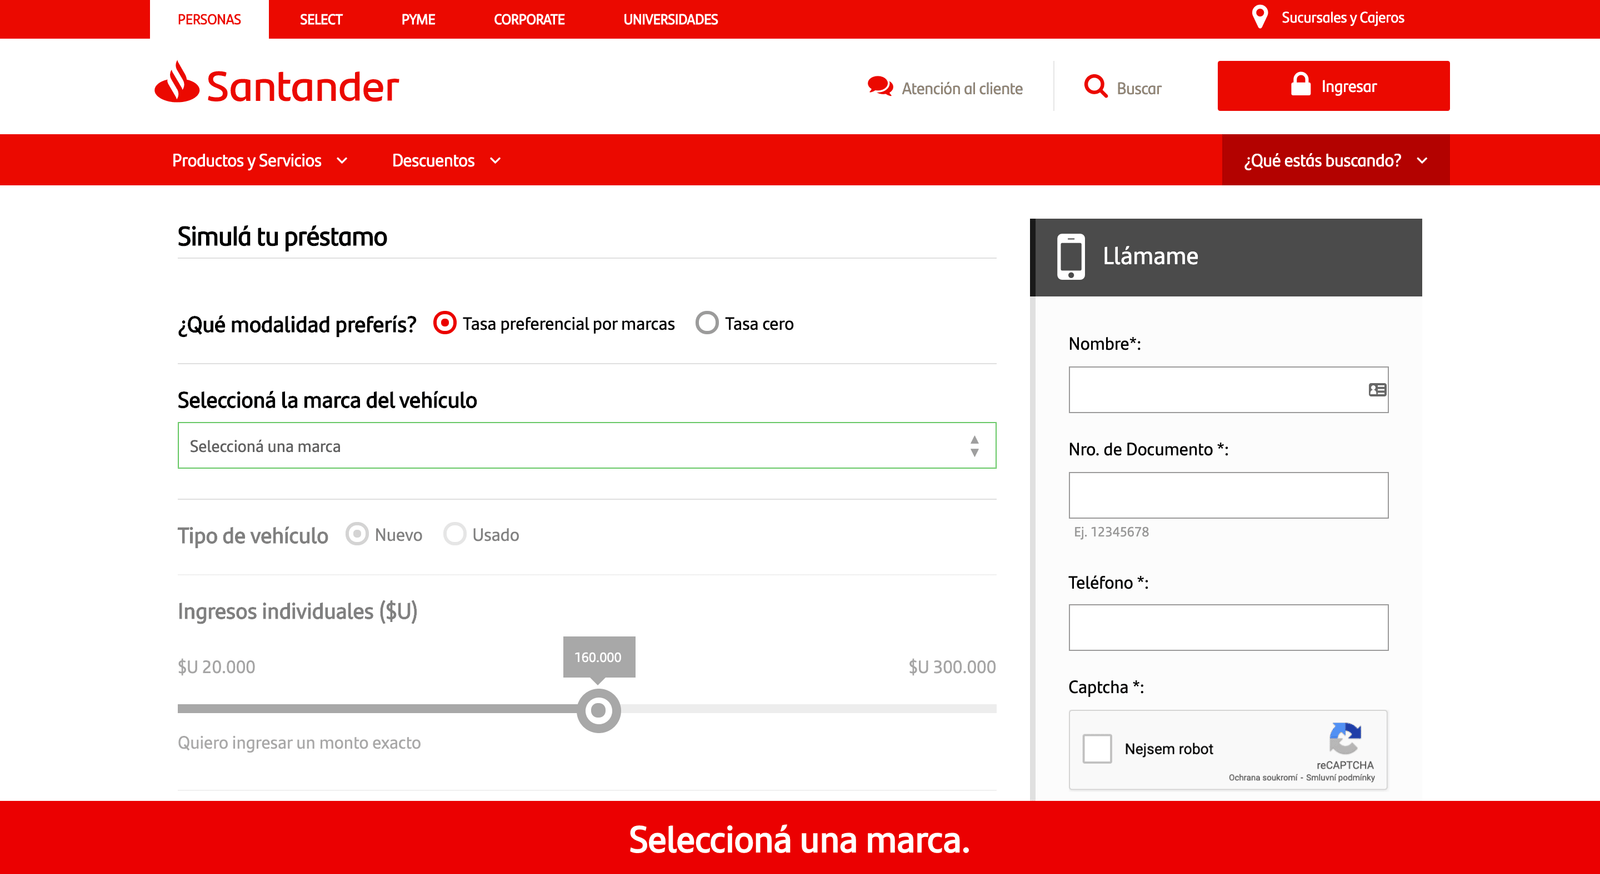The height and width of the screenshot is (874, 1600).
Task: Choose Nuevo vehicle type
Action: (x=357, y=534)
